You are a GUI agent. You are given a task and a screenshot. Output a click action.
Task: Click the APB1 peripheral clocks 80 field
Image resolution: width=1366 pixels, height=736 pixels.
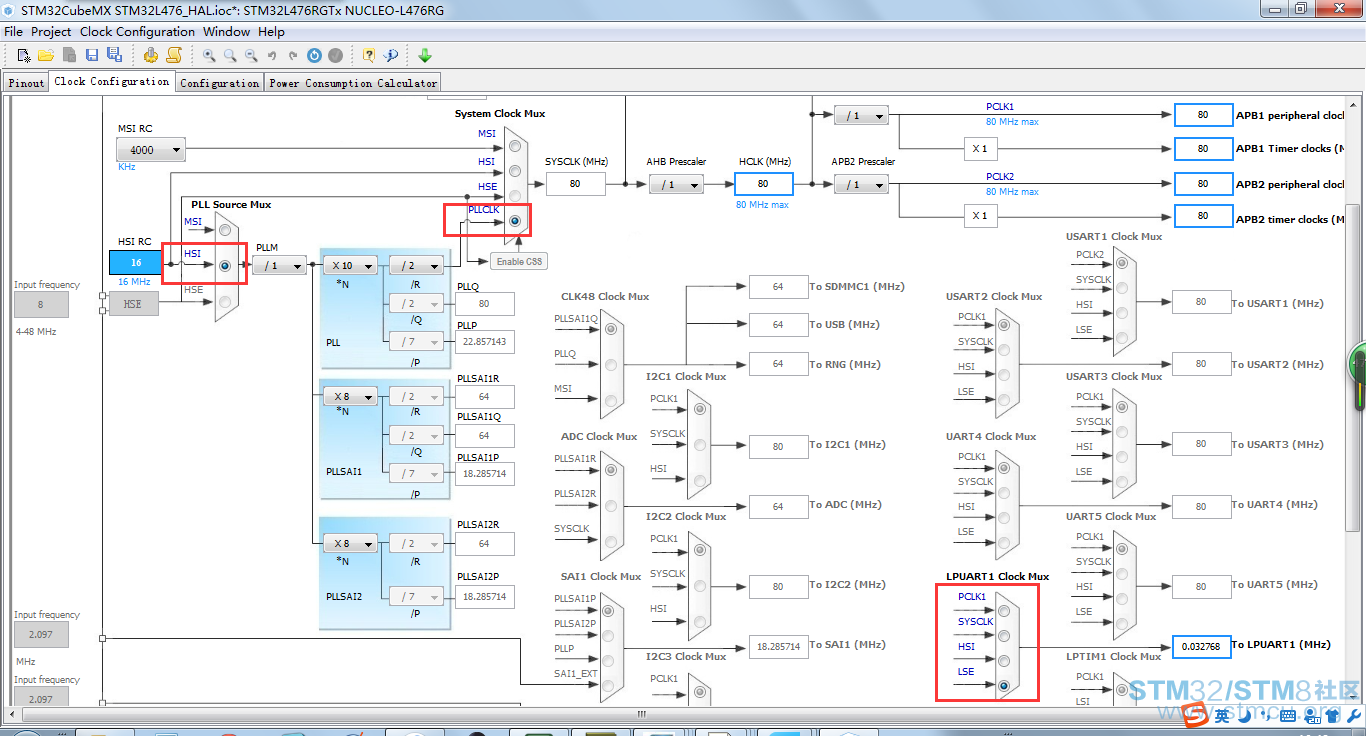pos(1203,115)
